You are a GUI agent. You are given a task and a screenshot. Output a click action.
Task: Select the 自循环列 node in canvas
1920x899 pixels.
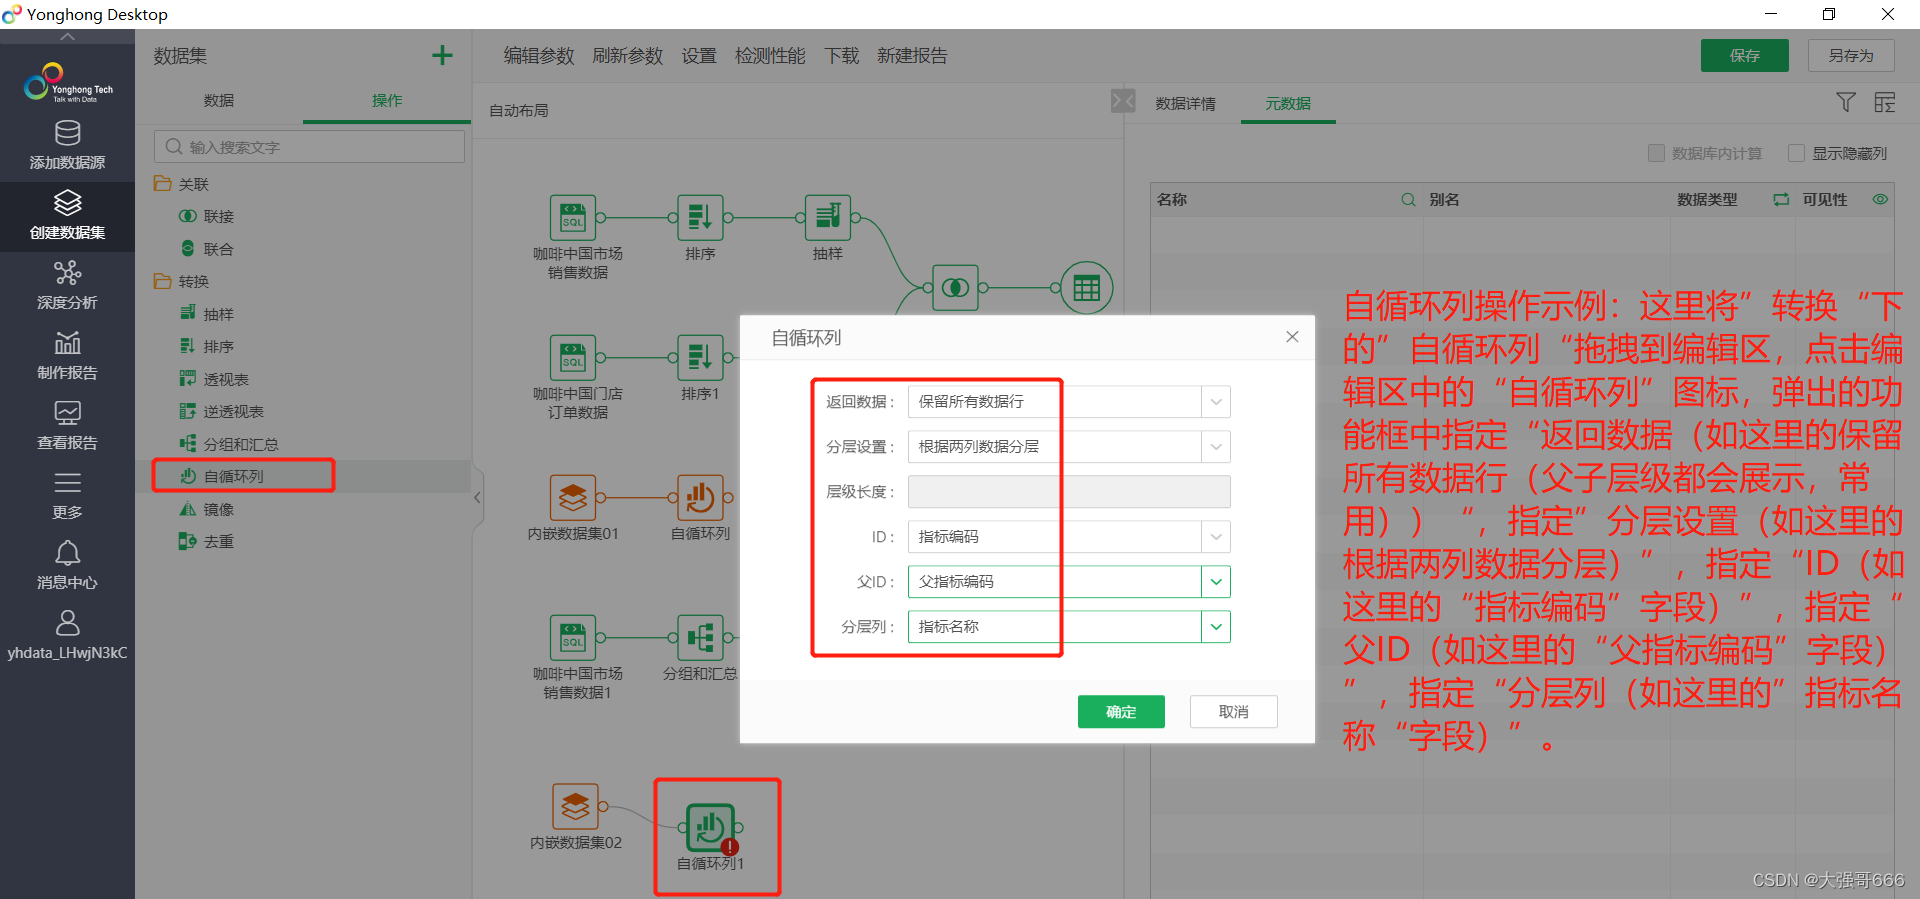(x=700, y=497)
